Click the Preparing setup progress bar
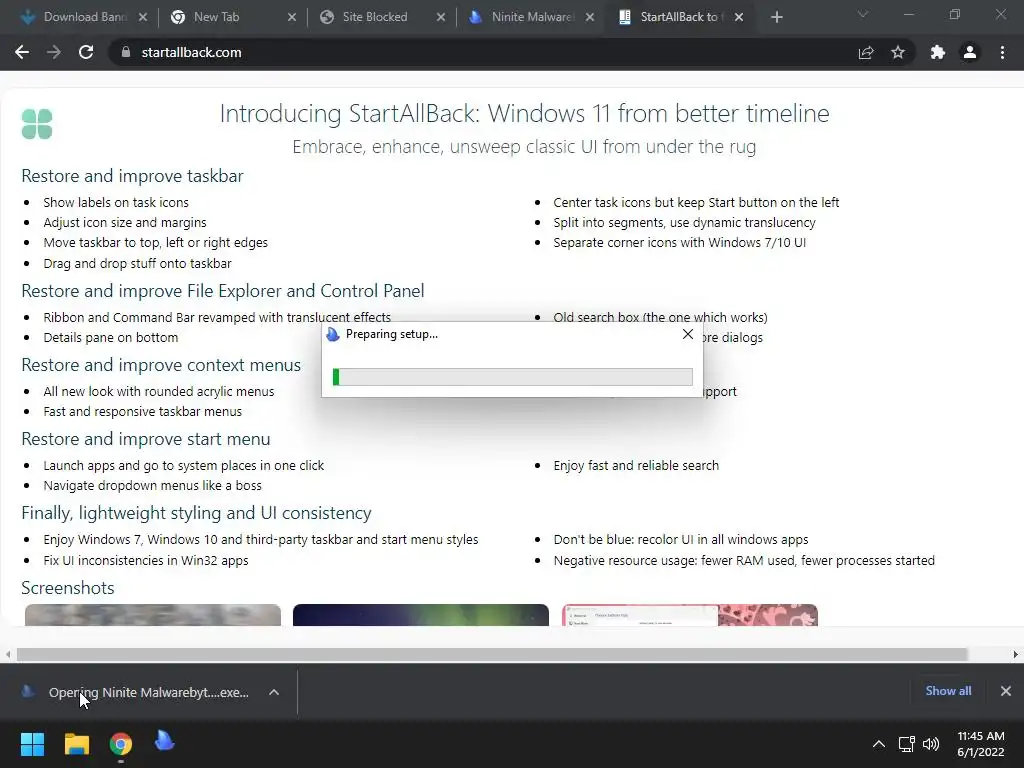The image size is (1024, 768). pos(513,377)
